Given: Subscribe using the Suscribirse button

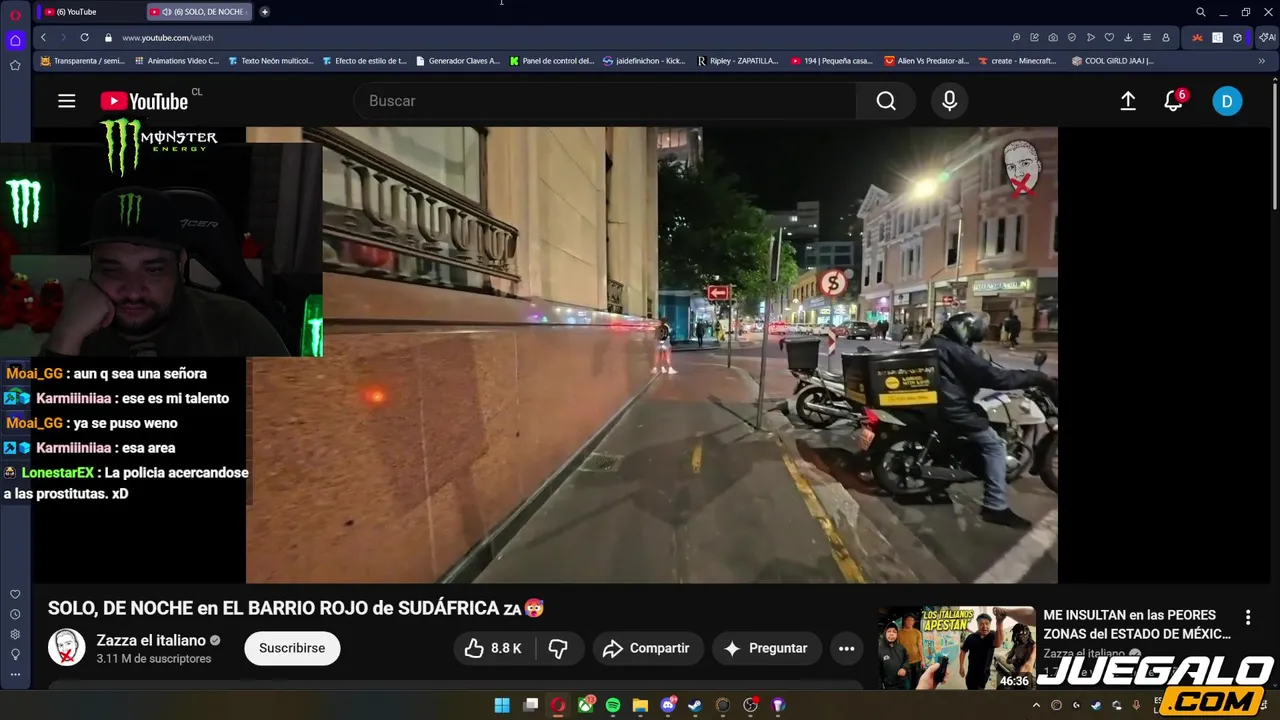Looking at the screenshot, I should tap(292, 648).
